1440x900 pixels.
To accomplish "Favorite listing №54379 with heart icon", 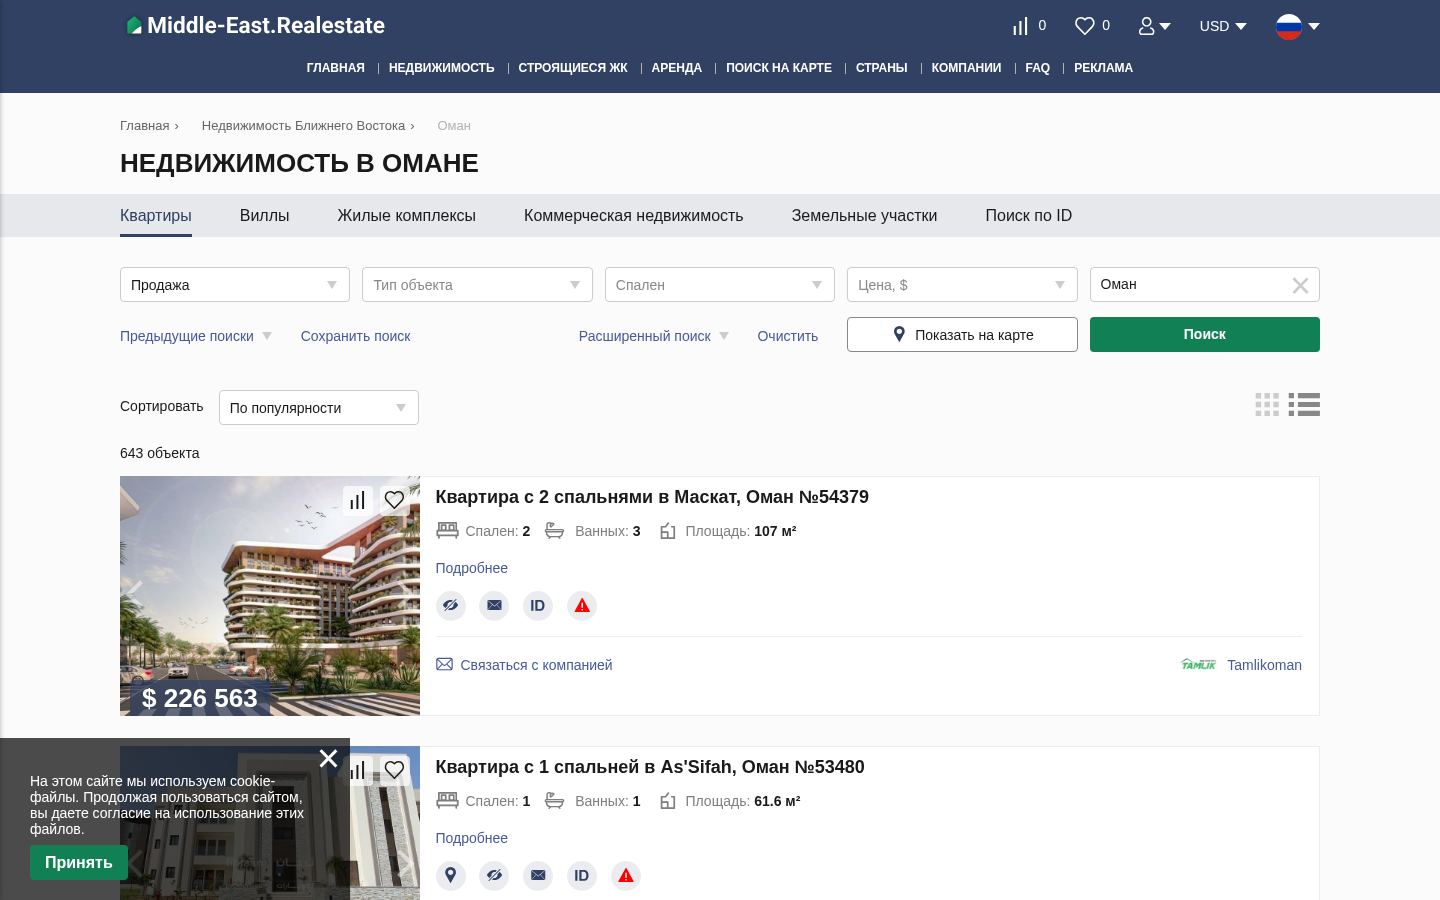I will point(394,500).
